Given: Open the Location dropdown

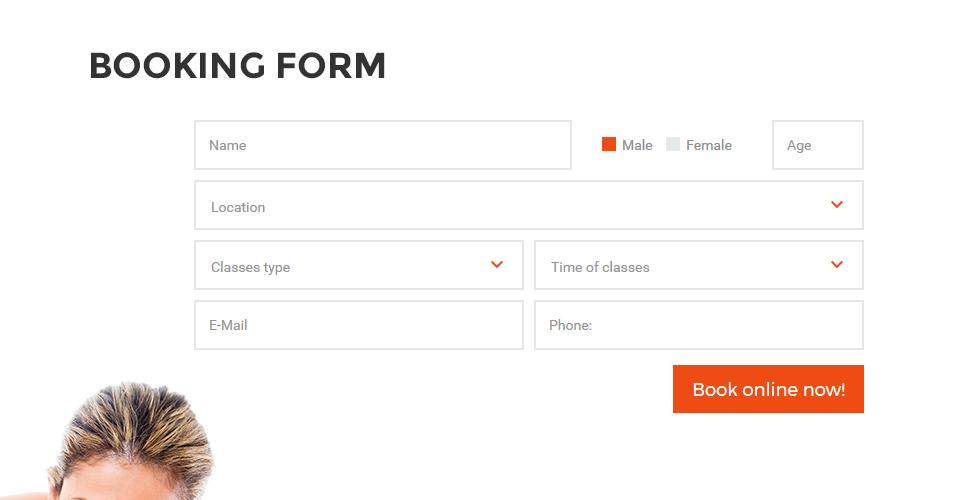Looking at the screenshot, I should [x=529, y=205].
